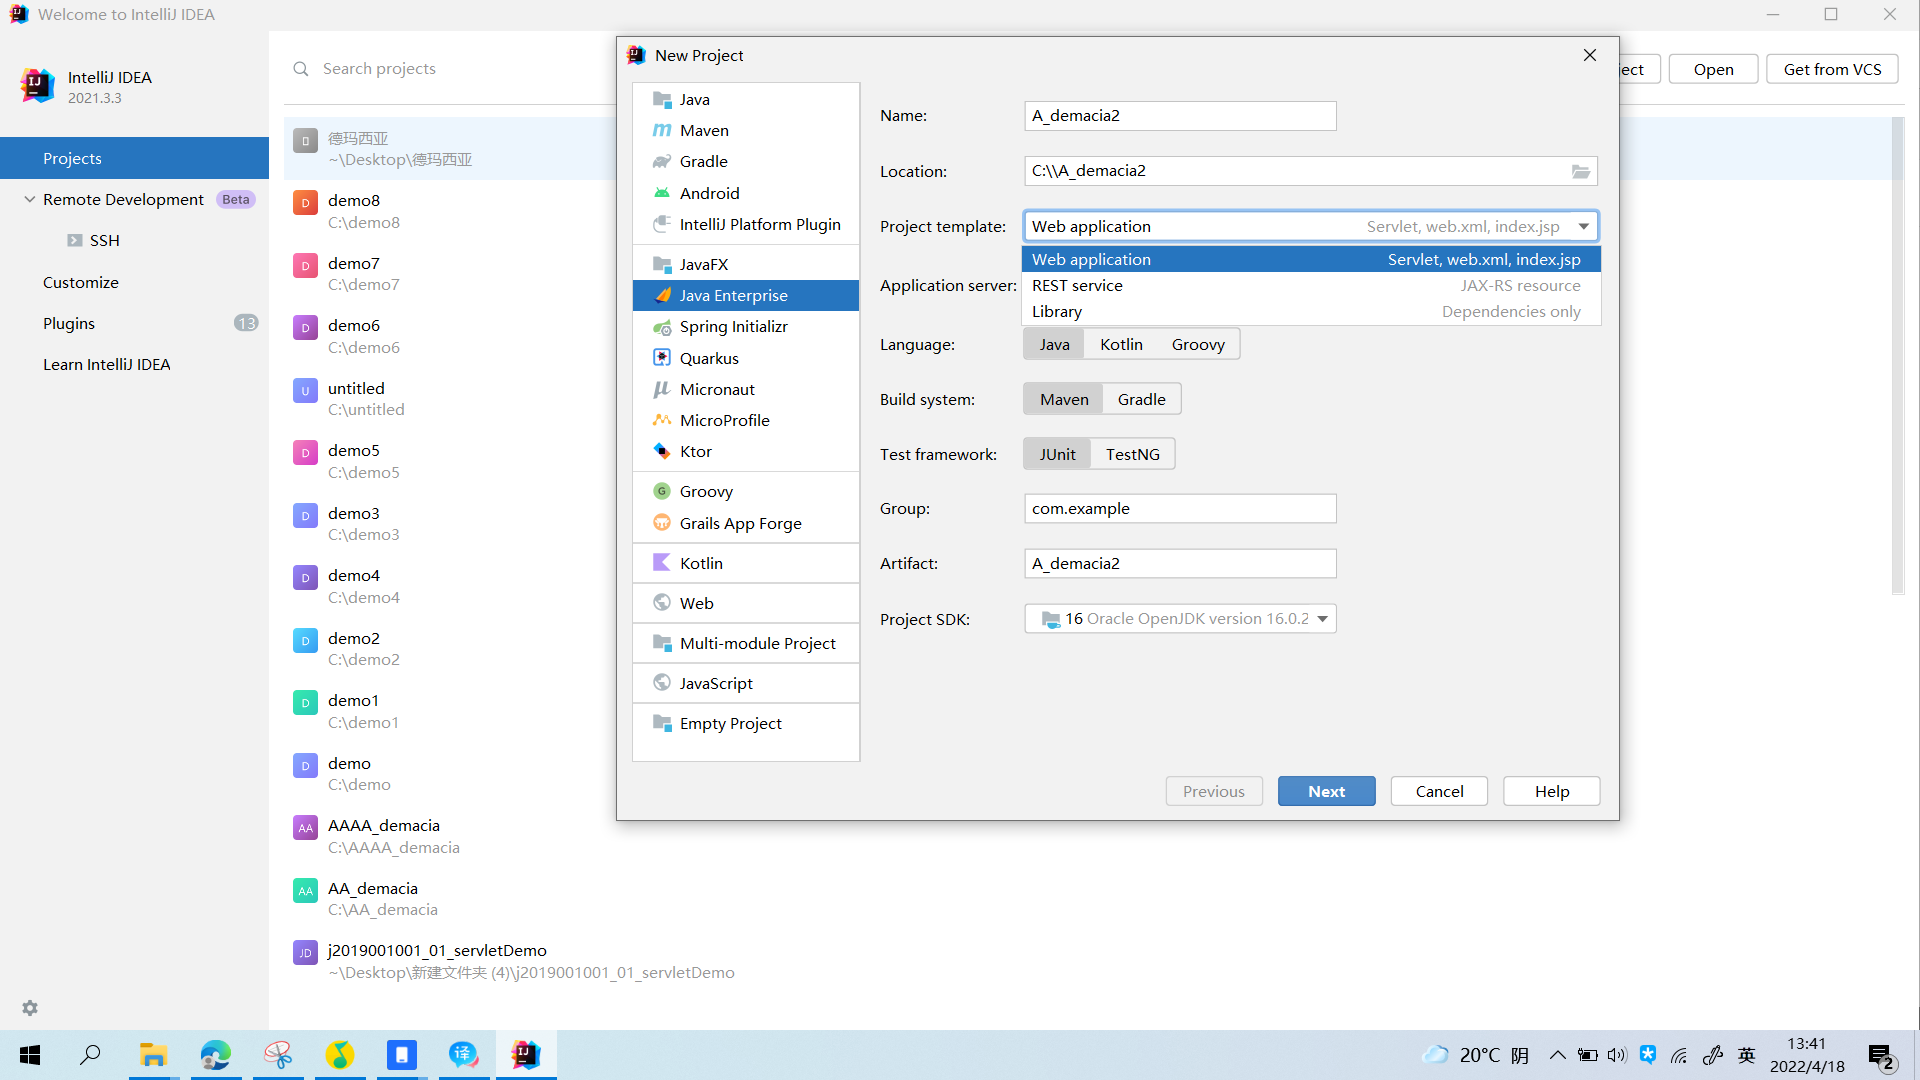Click the Artifact input field
1920x1080 pixels.
pos(1180,563)
